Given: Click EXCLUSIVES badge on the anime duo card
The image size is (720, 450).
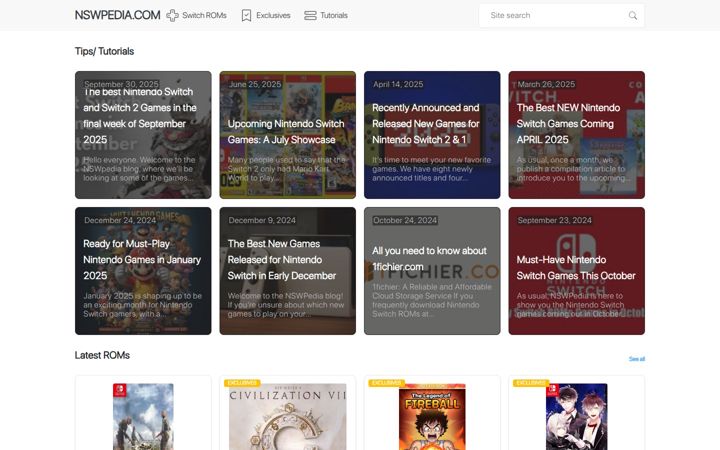Looking at the screenshot, I should (x=531, y=382).
